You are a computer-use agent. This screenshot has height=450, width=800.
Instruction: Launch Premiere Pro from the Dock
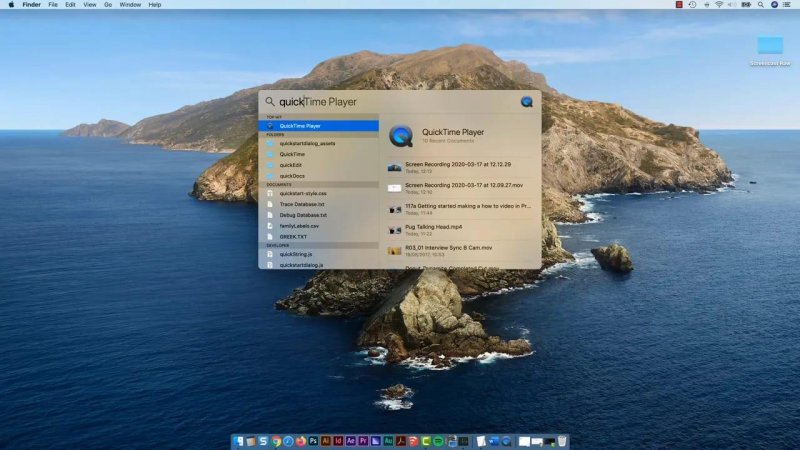click(x=363, y=441)
